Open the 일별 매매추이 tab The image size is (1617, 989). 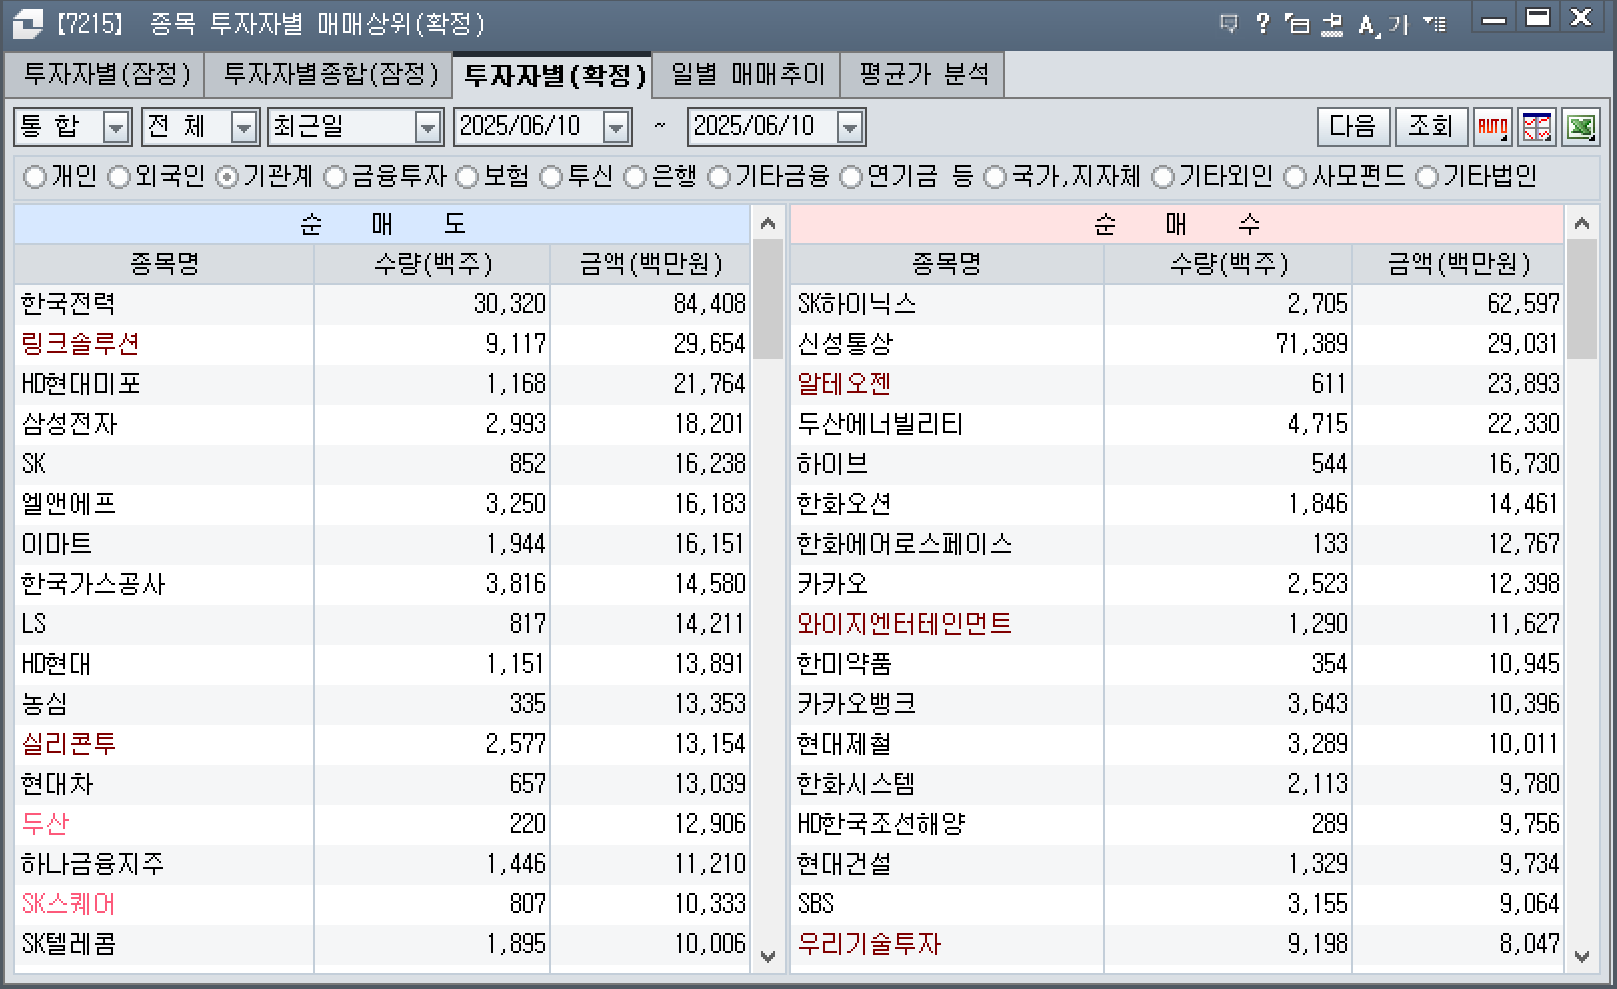pos(747,74)
